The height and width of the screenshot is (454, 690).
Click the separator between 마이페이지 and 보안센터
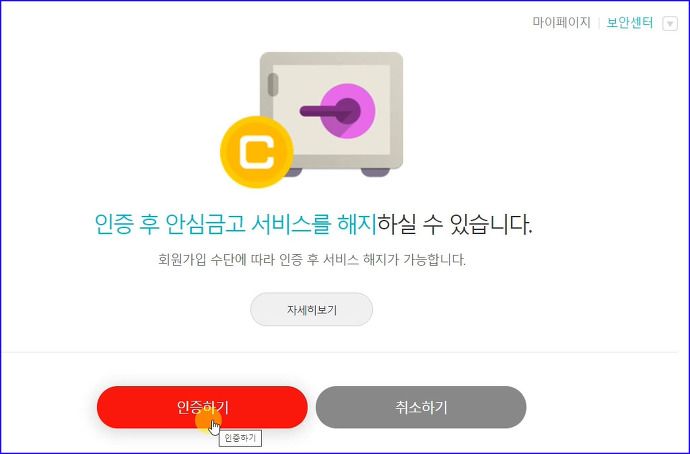coord(598,23)
